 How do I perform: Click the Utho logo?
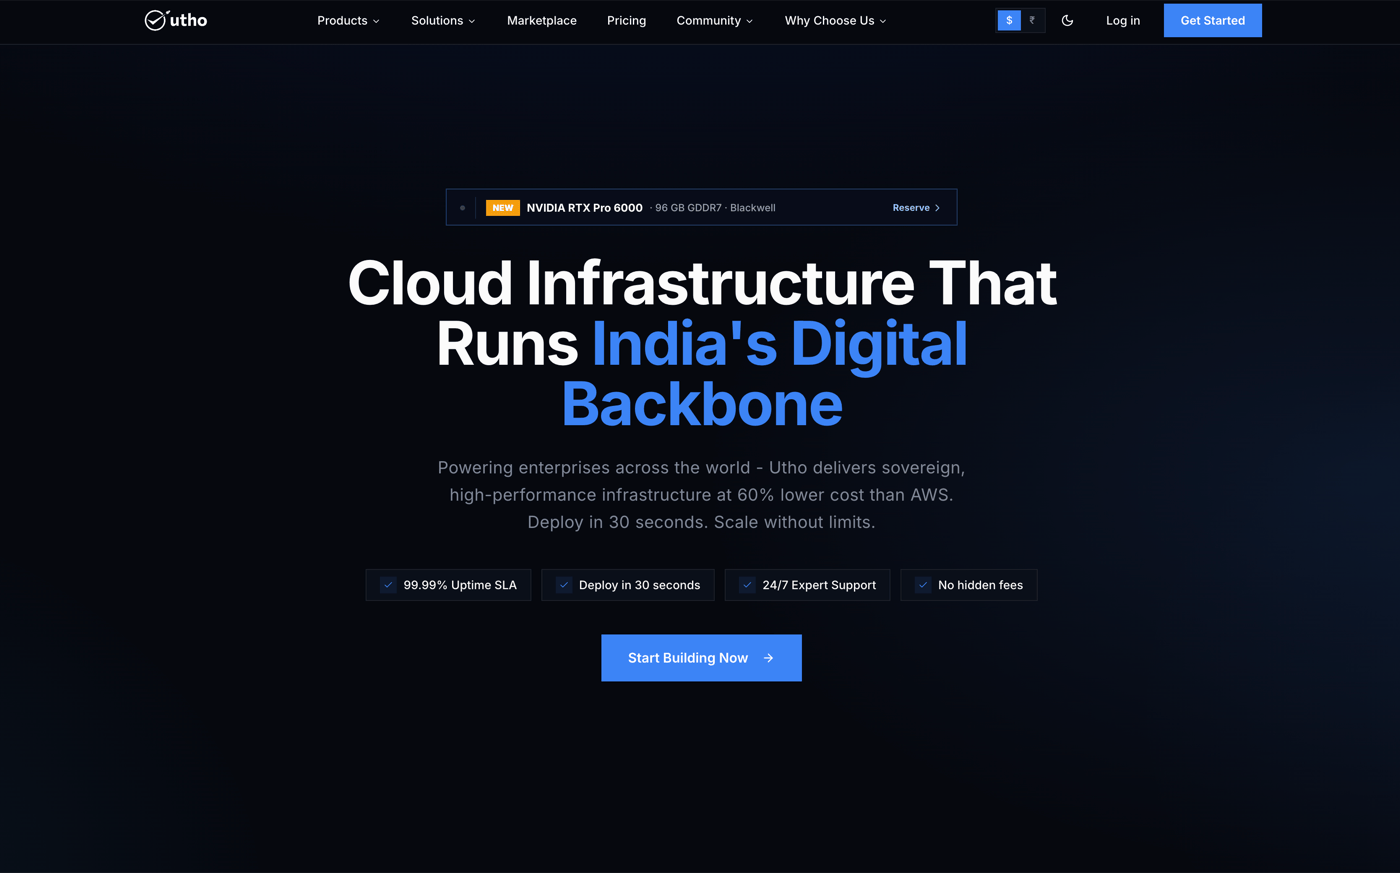pyautogui.click(x=176, y=20)
